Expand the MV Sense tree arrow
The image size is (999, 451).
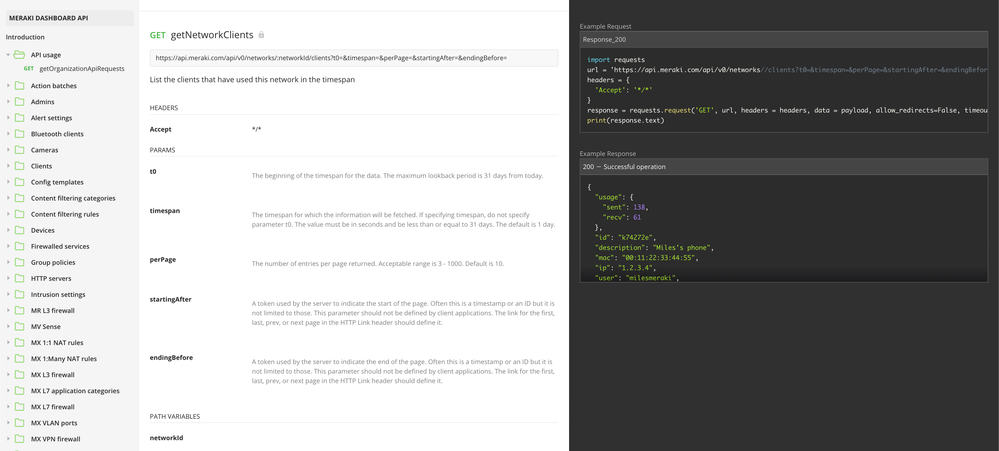[8, 327]
